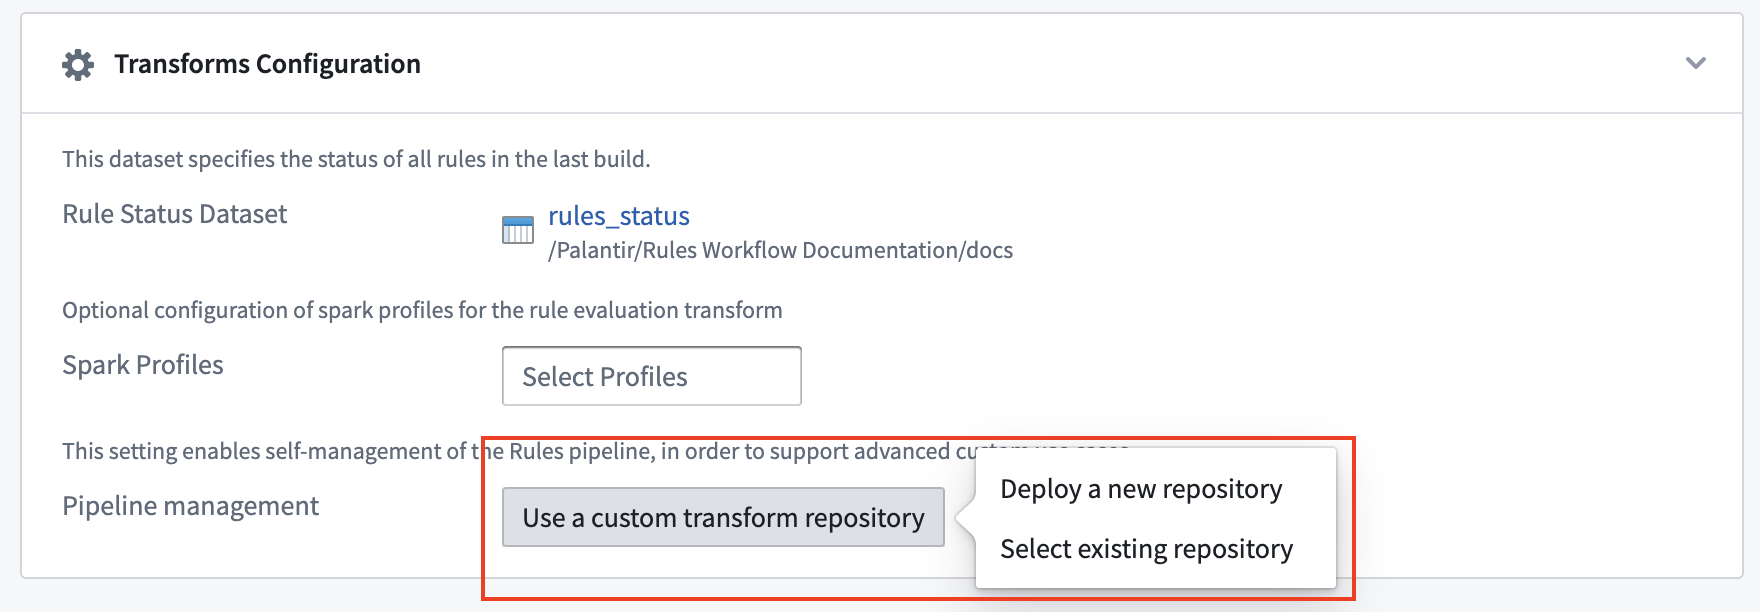Click the /Palantir/Rules Workflow Documentation/docs path
The width and height of the screenshot is (1760, 612).
pyautogui.click(x=780, y=250)
